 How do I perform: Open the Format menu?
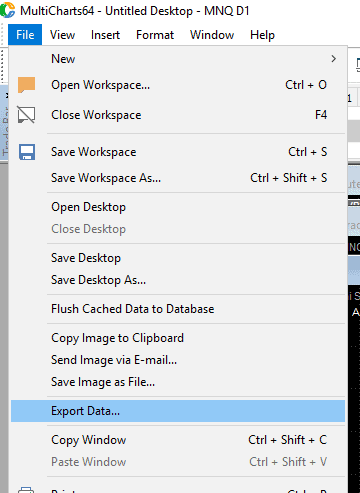[x=155, y=35]
